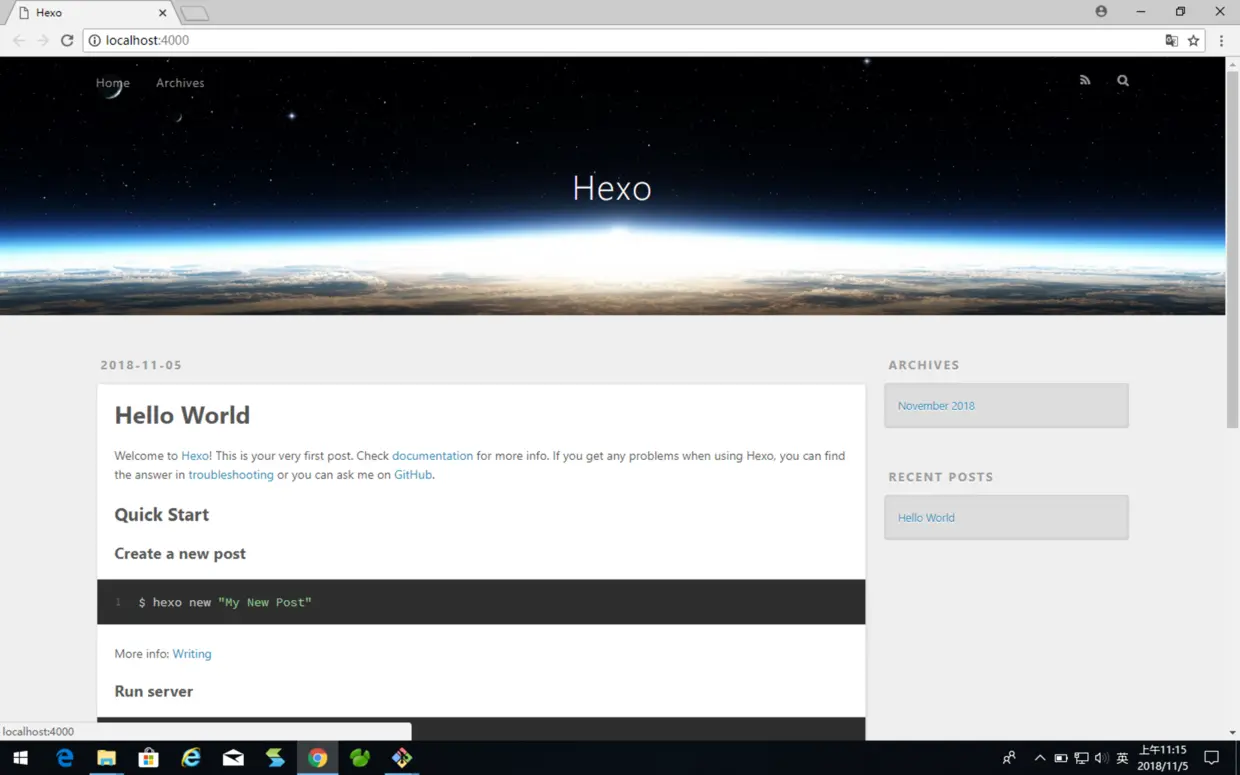Show hidden system tray icons chevron
1240x775 pixels.
pyautogui.click(x=1040, y=758)
